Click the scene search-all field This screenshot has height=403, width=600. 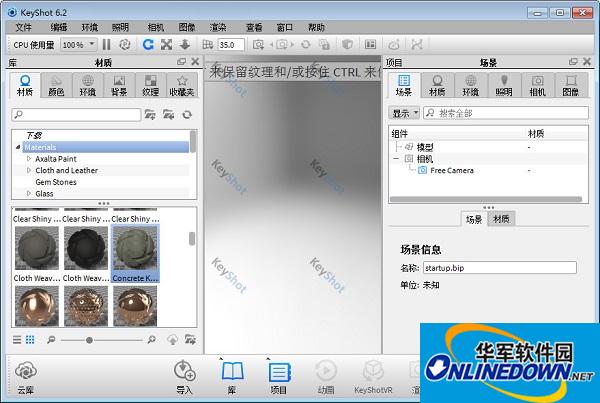click(x=505, y=113)
